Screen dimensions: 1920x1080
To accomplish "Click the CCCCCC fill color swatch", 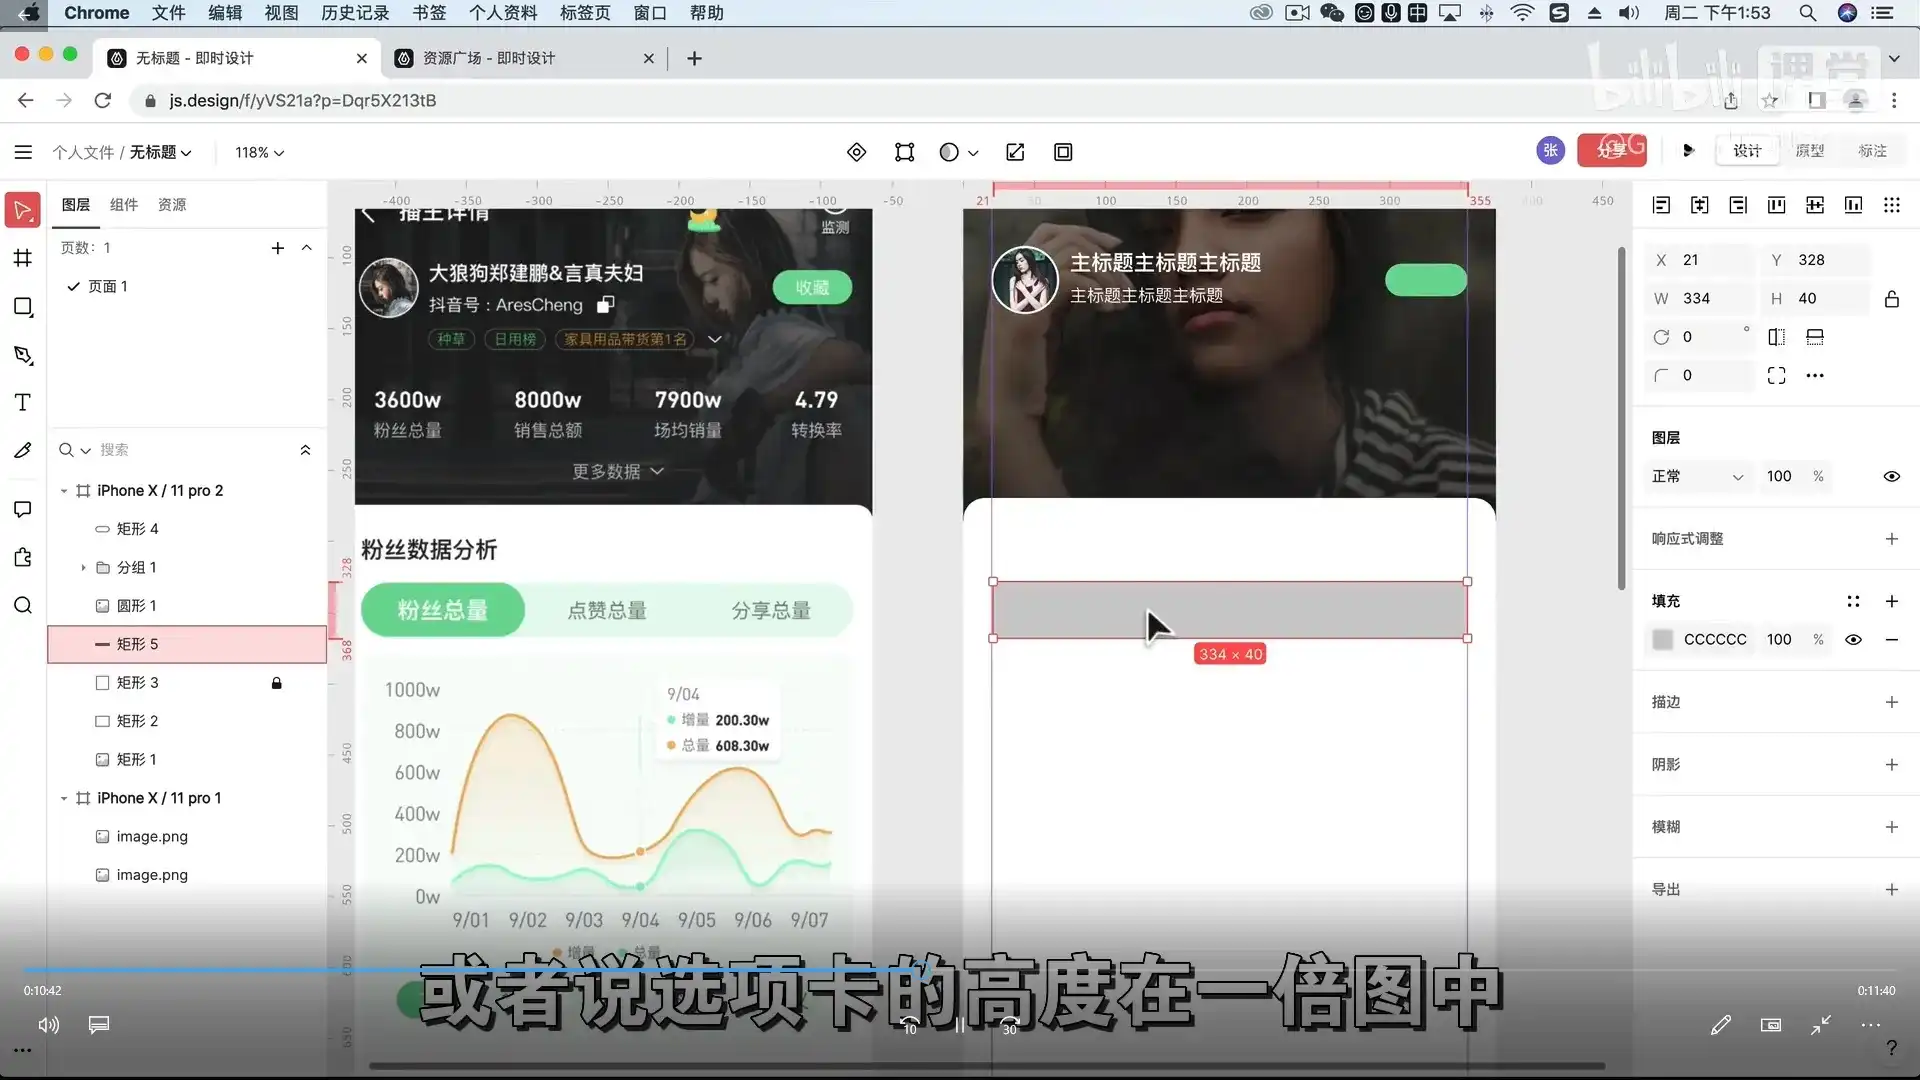I will coord(1663,639).
